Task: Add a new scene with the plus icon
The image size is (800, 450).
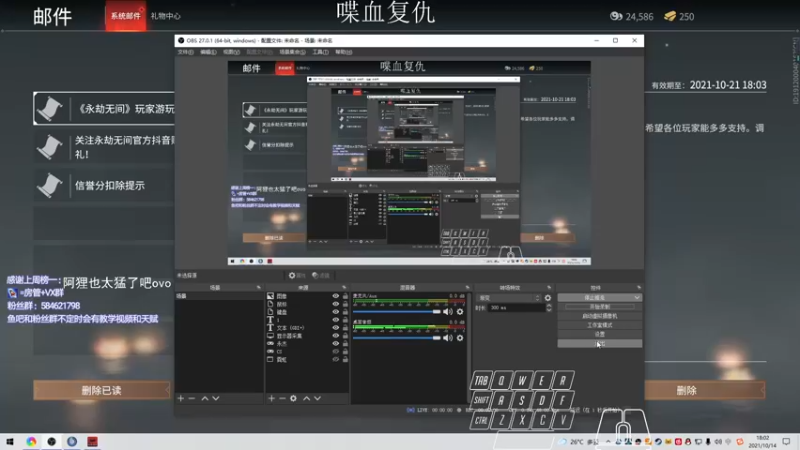Action: click(181, 398)
